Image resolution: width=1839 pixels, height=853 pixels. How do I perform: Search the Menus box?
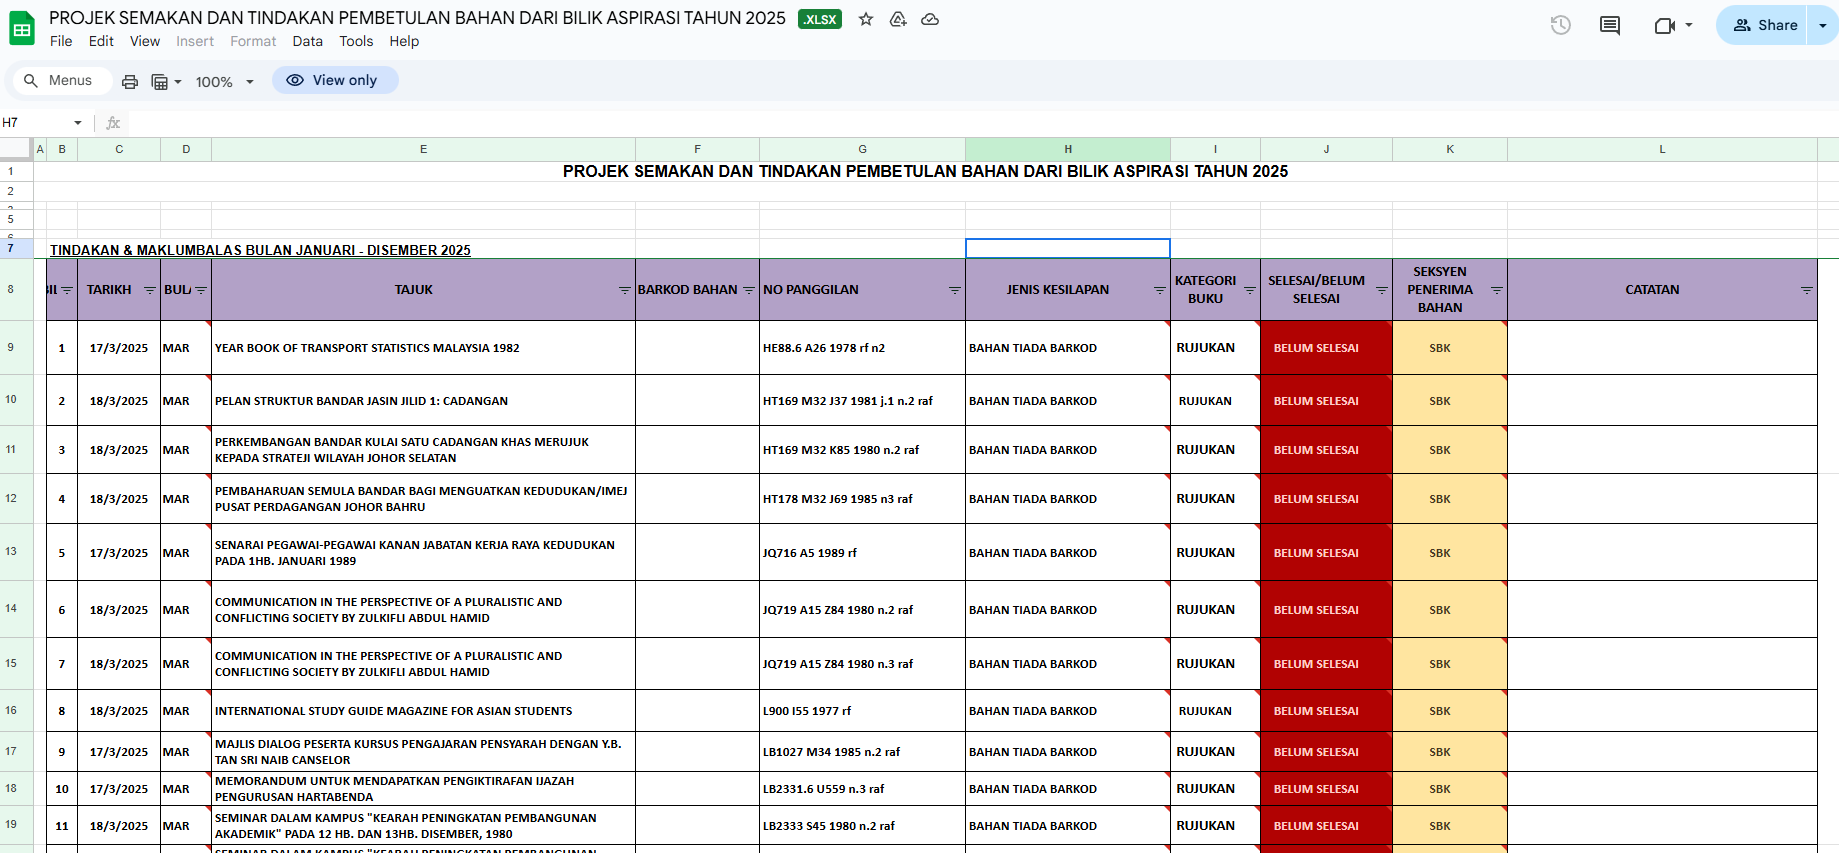point(60,80)
